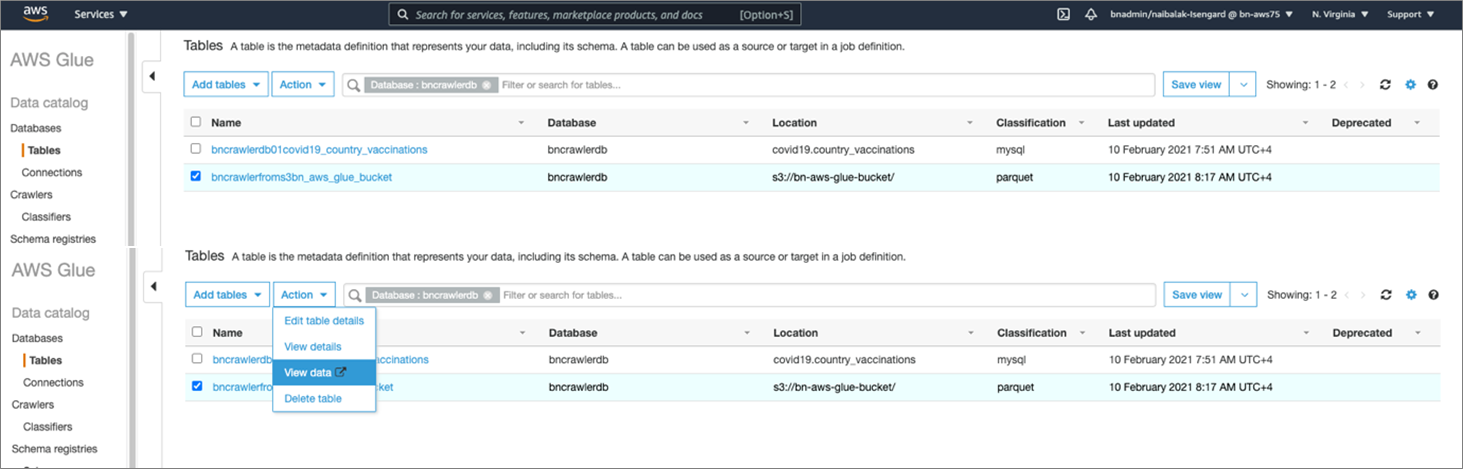This screenshot has height=469, width=1463.
Task: Open Schema registries in the lower sidebar
Action: point(54,448)
